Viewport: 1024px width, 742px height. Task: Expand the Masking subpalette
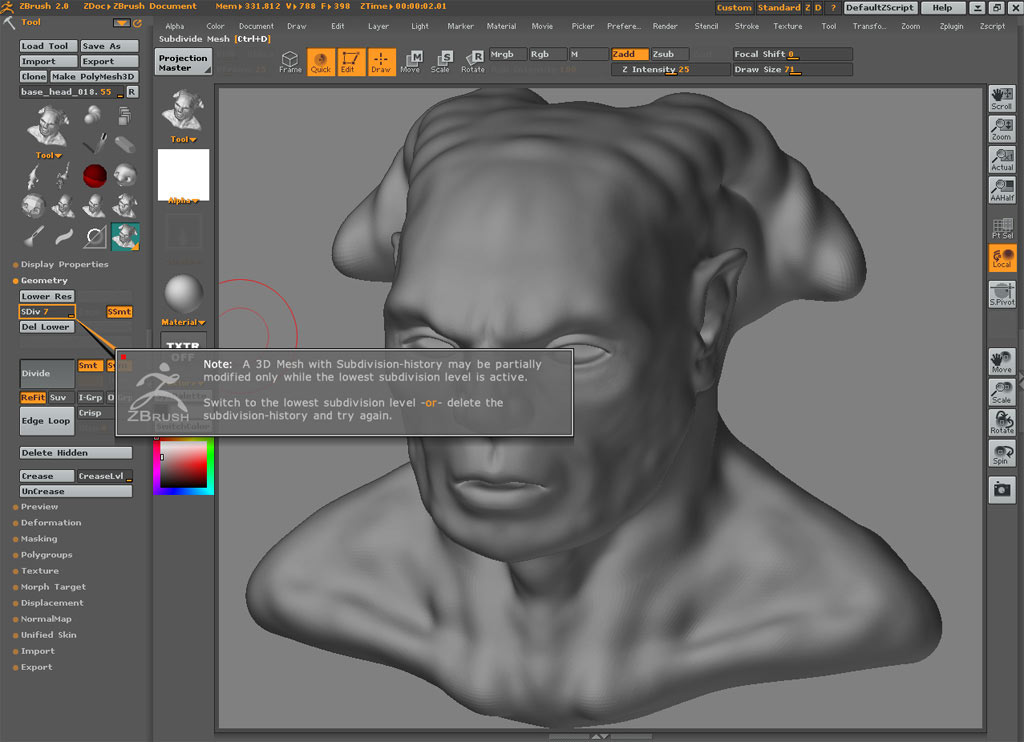pyautogui.click(x=39, y=539)
